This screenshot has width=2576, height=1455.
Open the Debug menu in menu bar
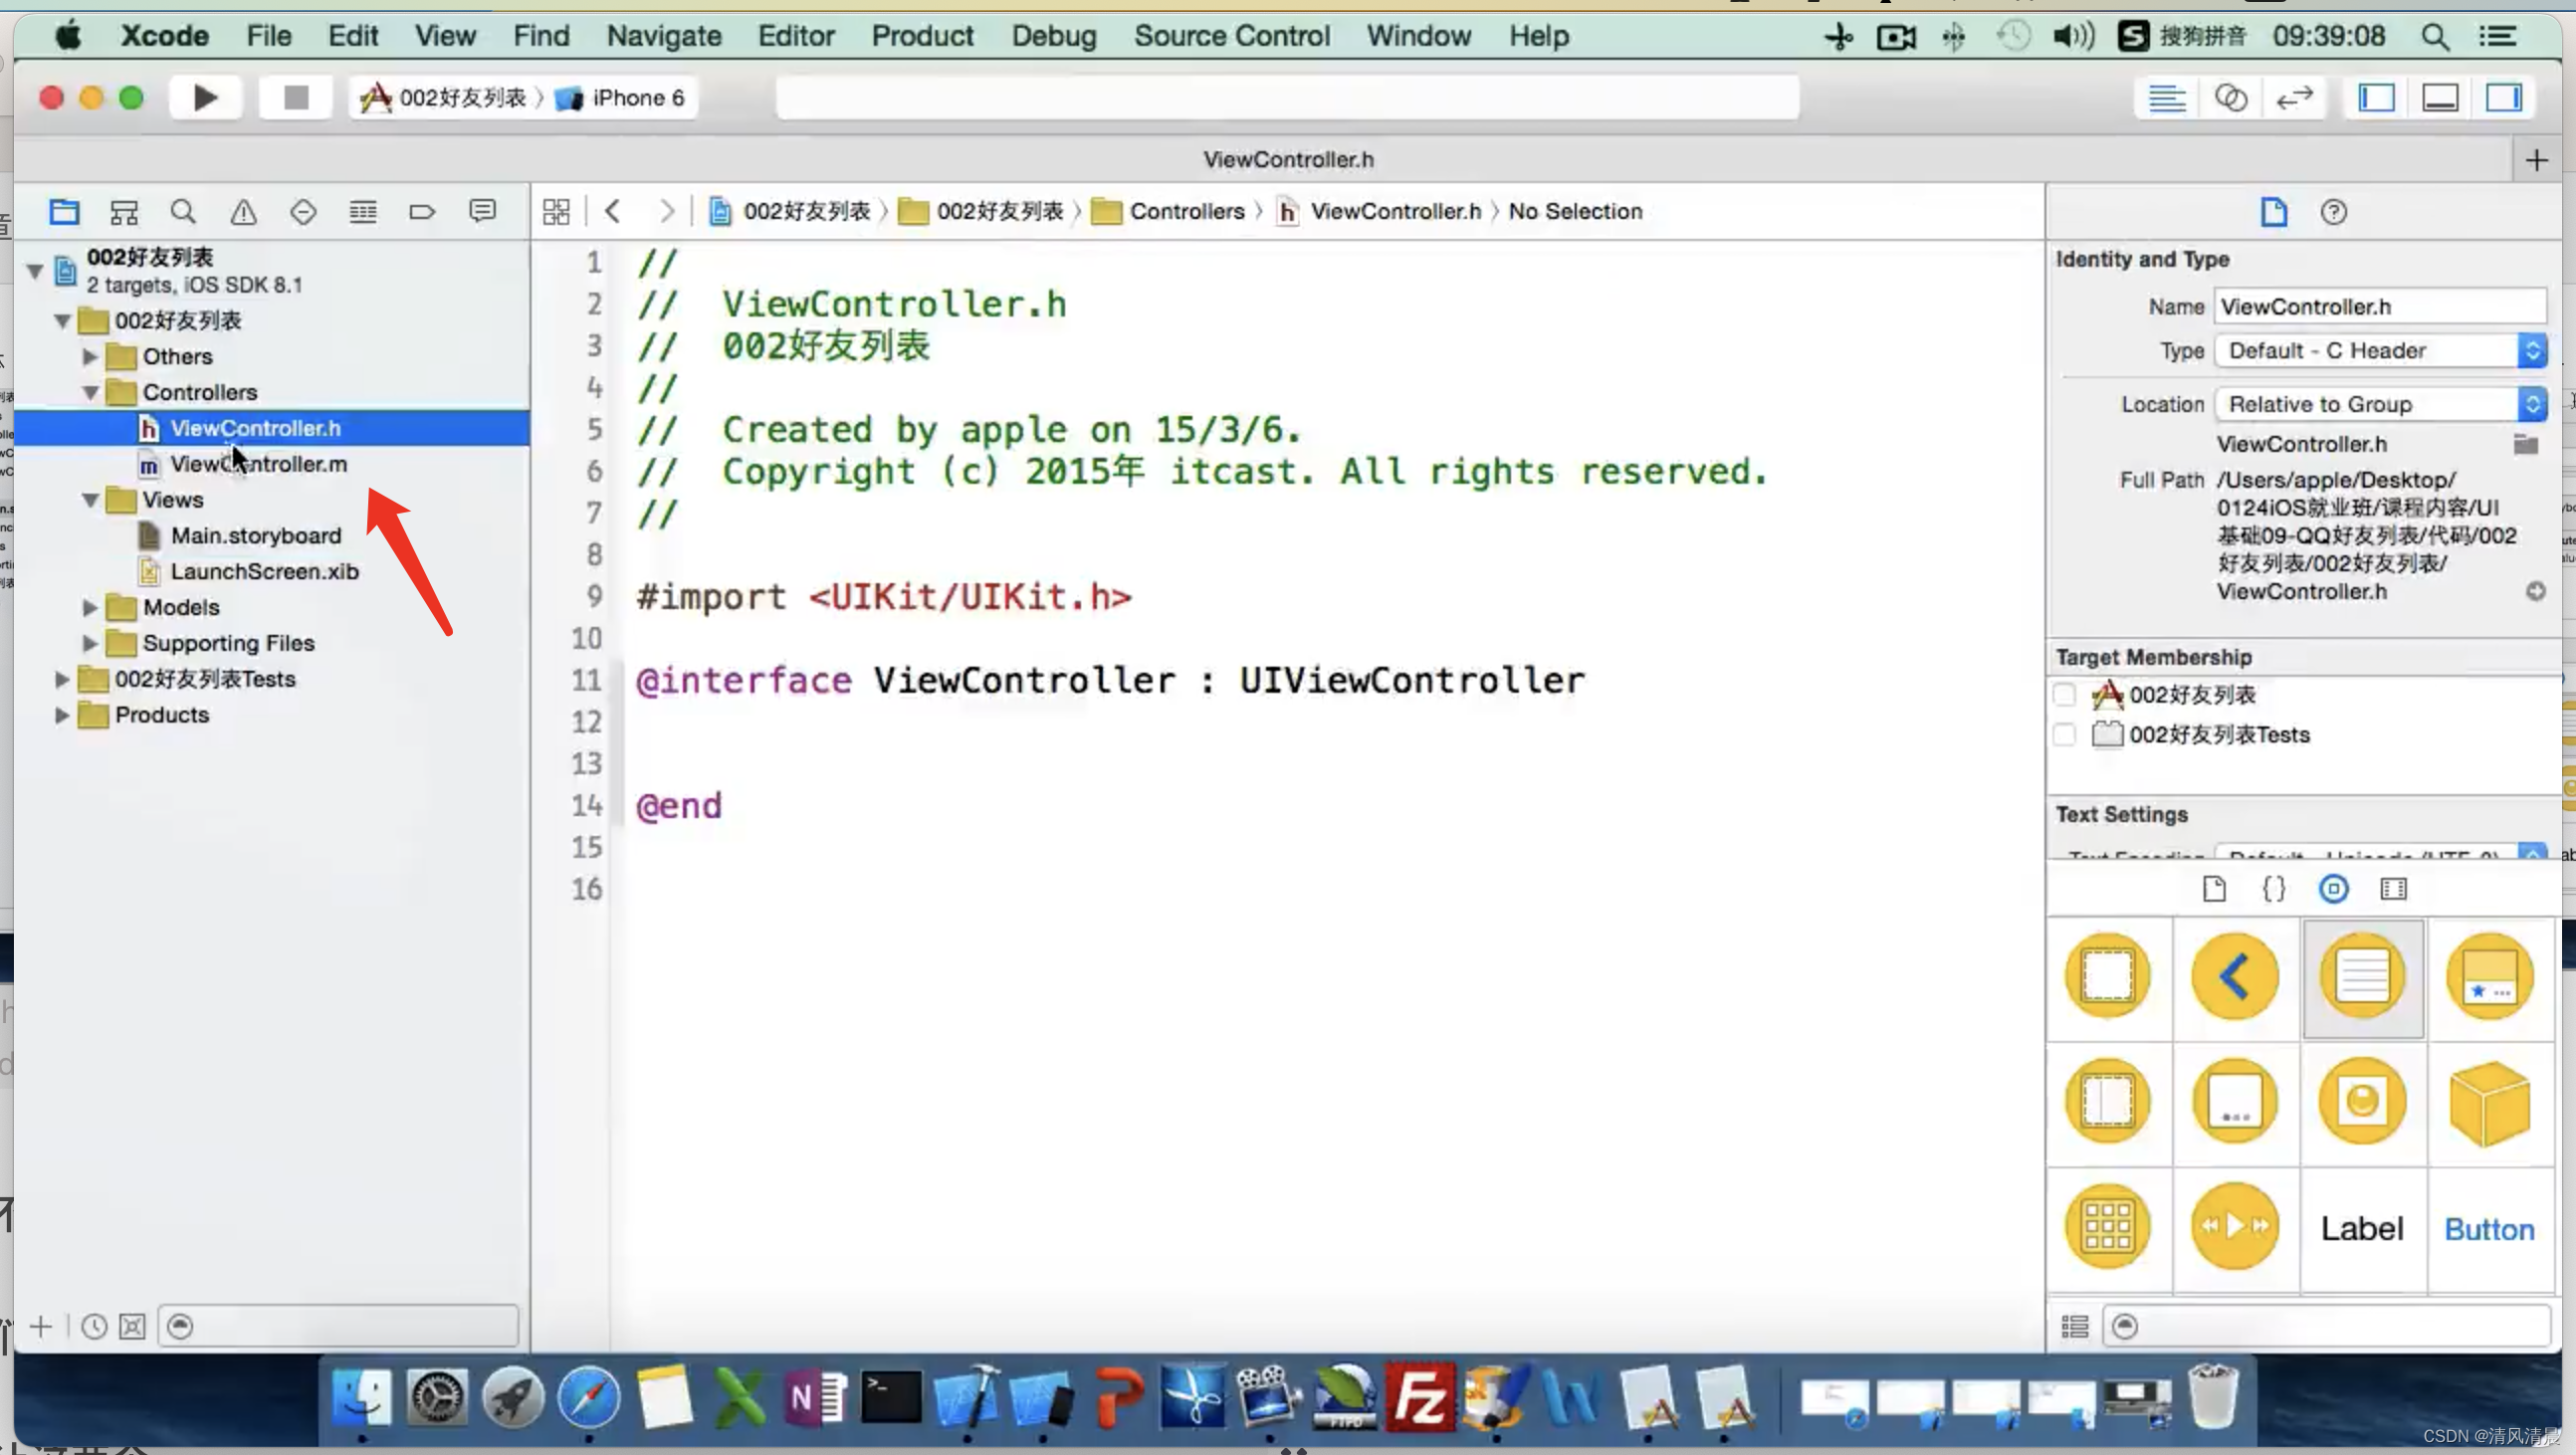click(x=1053, y=34)
